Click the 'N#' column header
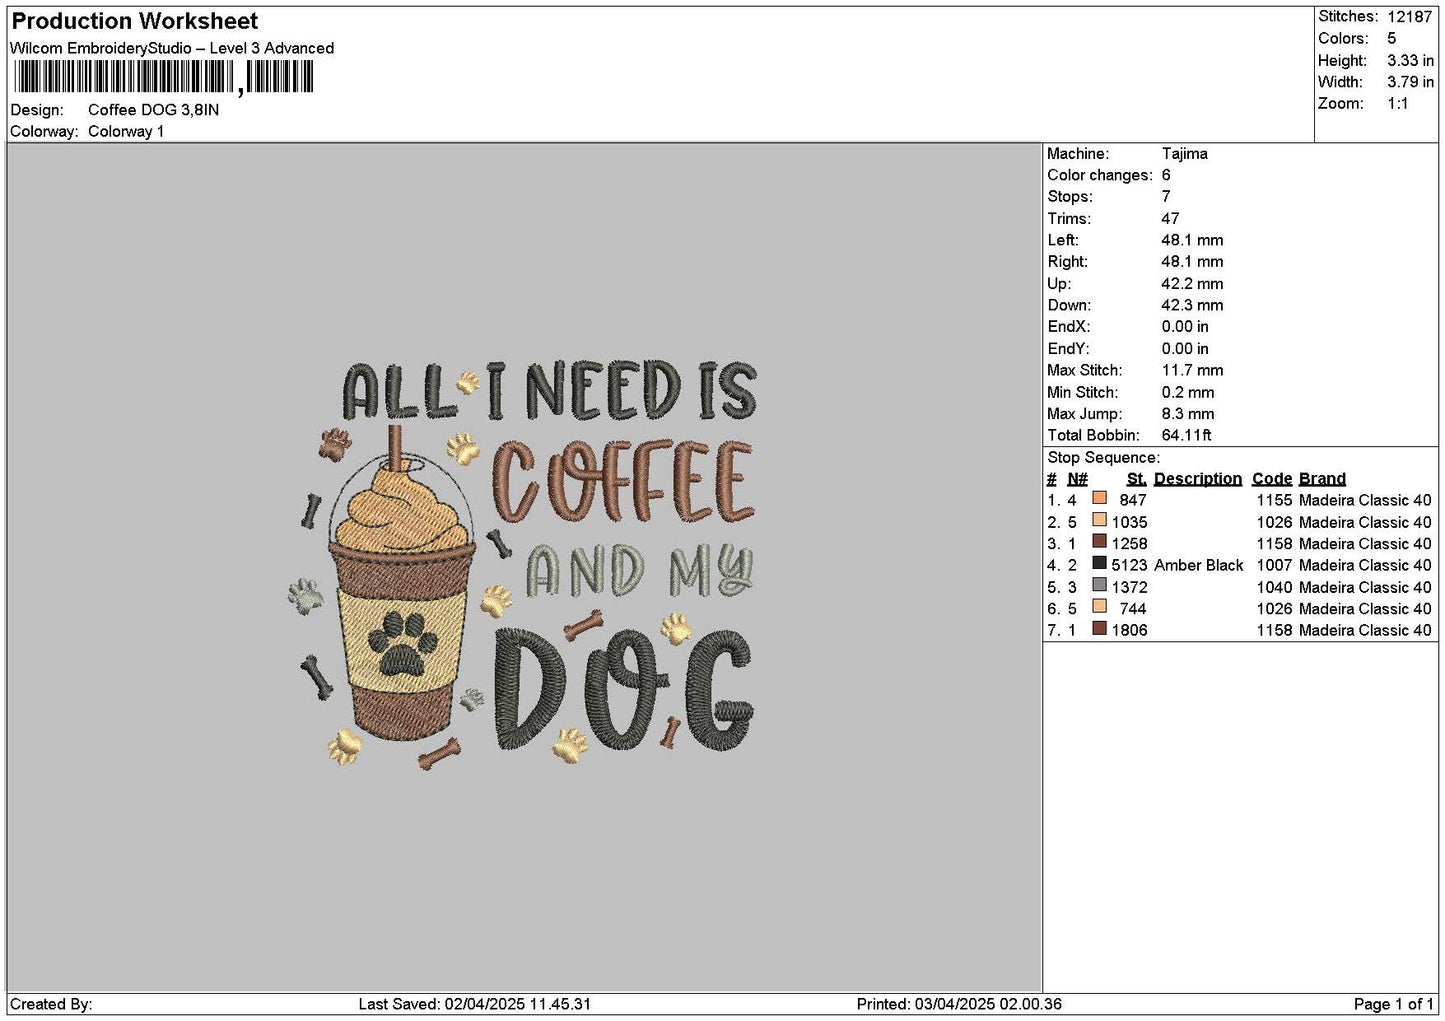 coord(1077,479)
